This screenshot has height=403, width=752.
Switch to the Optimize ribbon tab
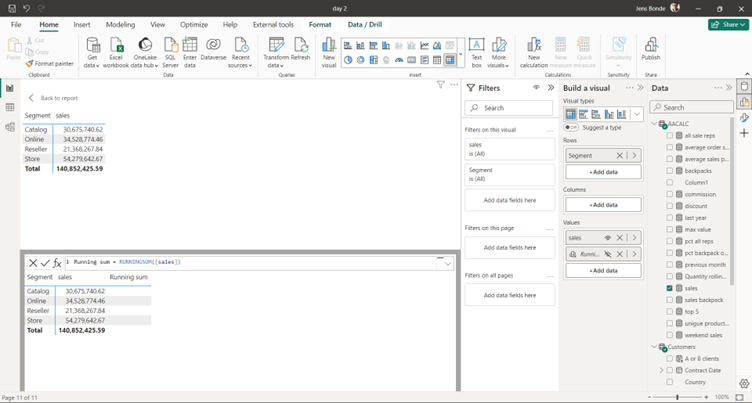[x=194, y=24]
